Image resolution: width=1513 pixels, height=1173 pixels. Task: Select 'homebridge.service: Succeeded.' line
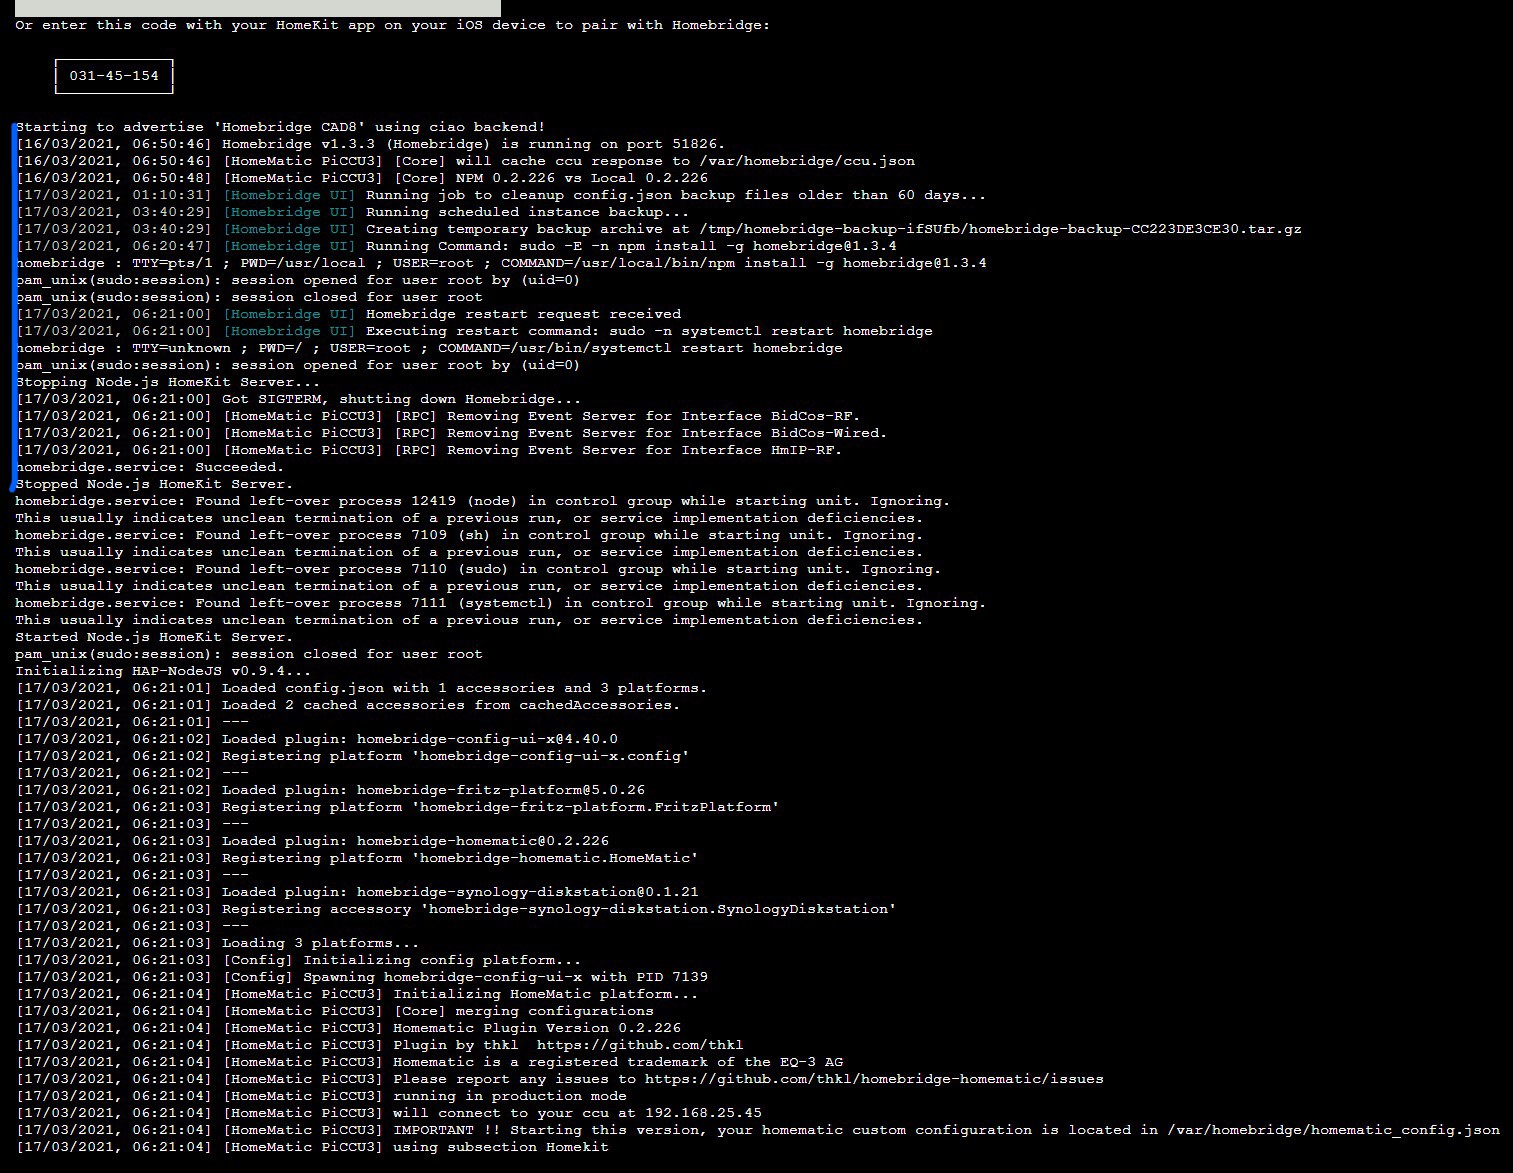(x=150, y=467)
